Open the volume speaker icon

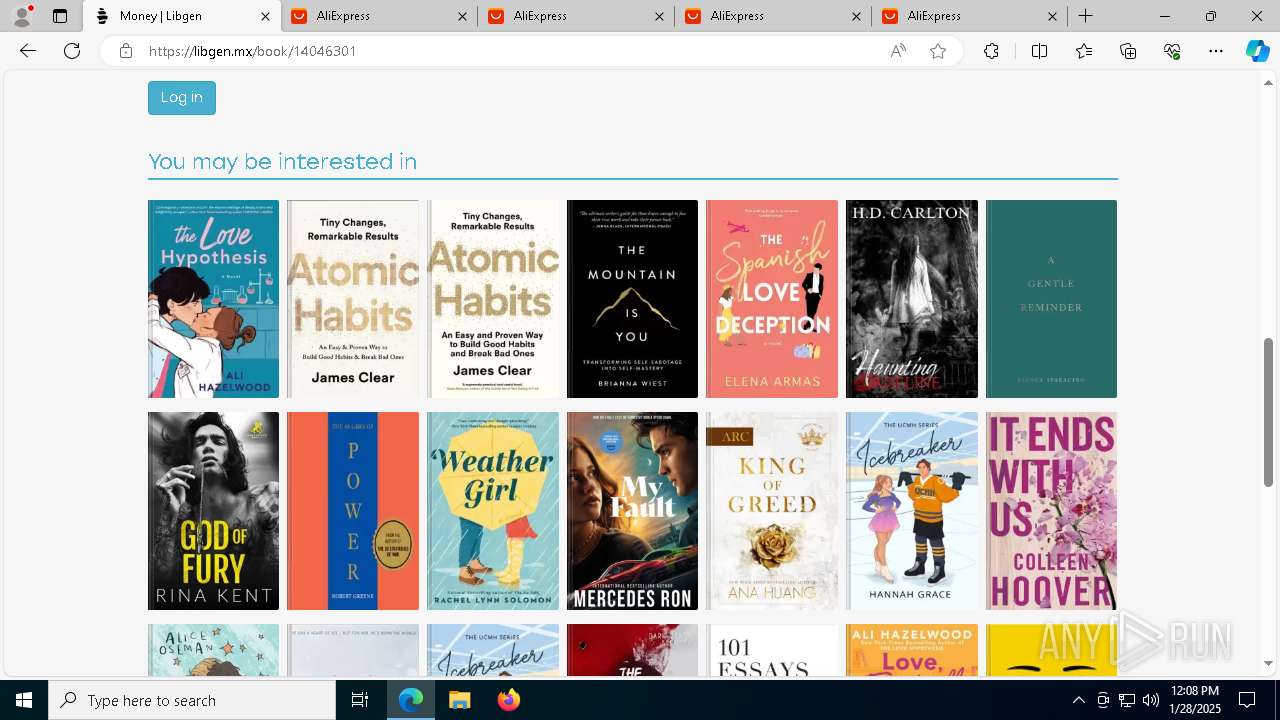1150,700
